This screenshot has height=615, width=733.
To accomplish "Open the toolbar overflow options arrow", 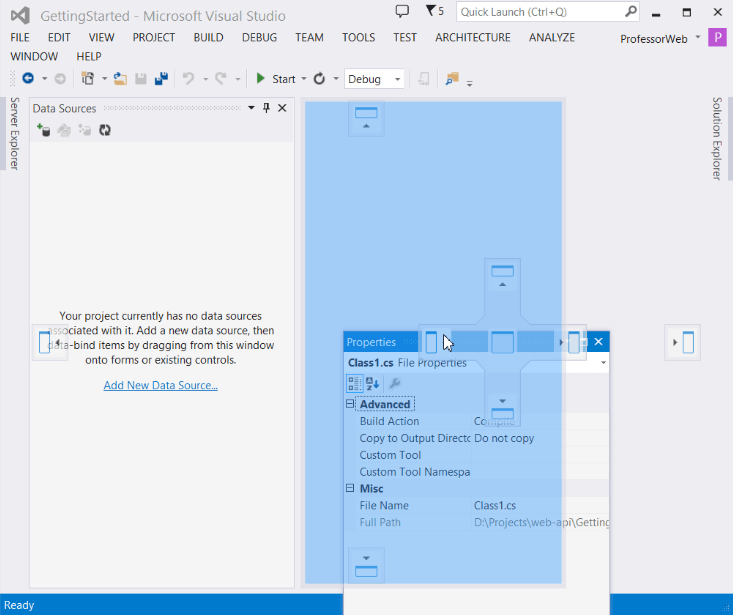I will point(470,83).
